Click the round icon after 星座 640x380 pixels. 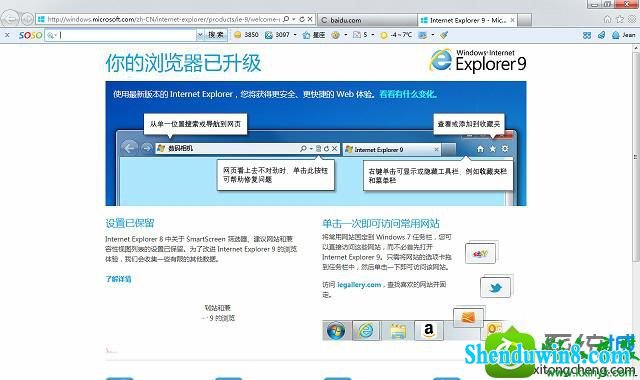(336, 35)
